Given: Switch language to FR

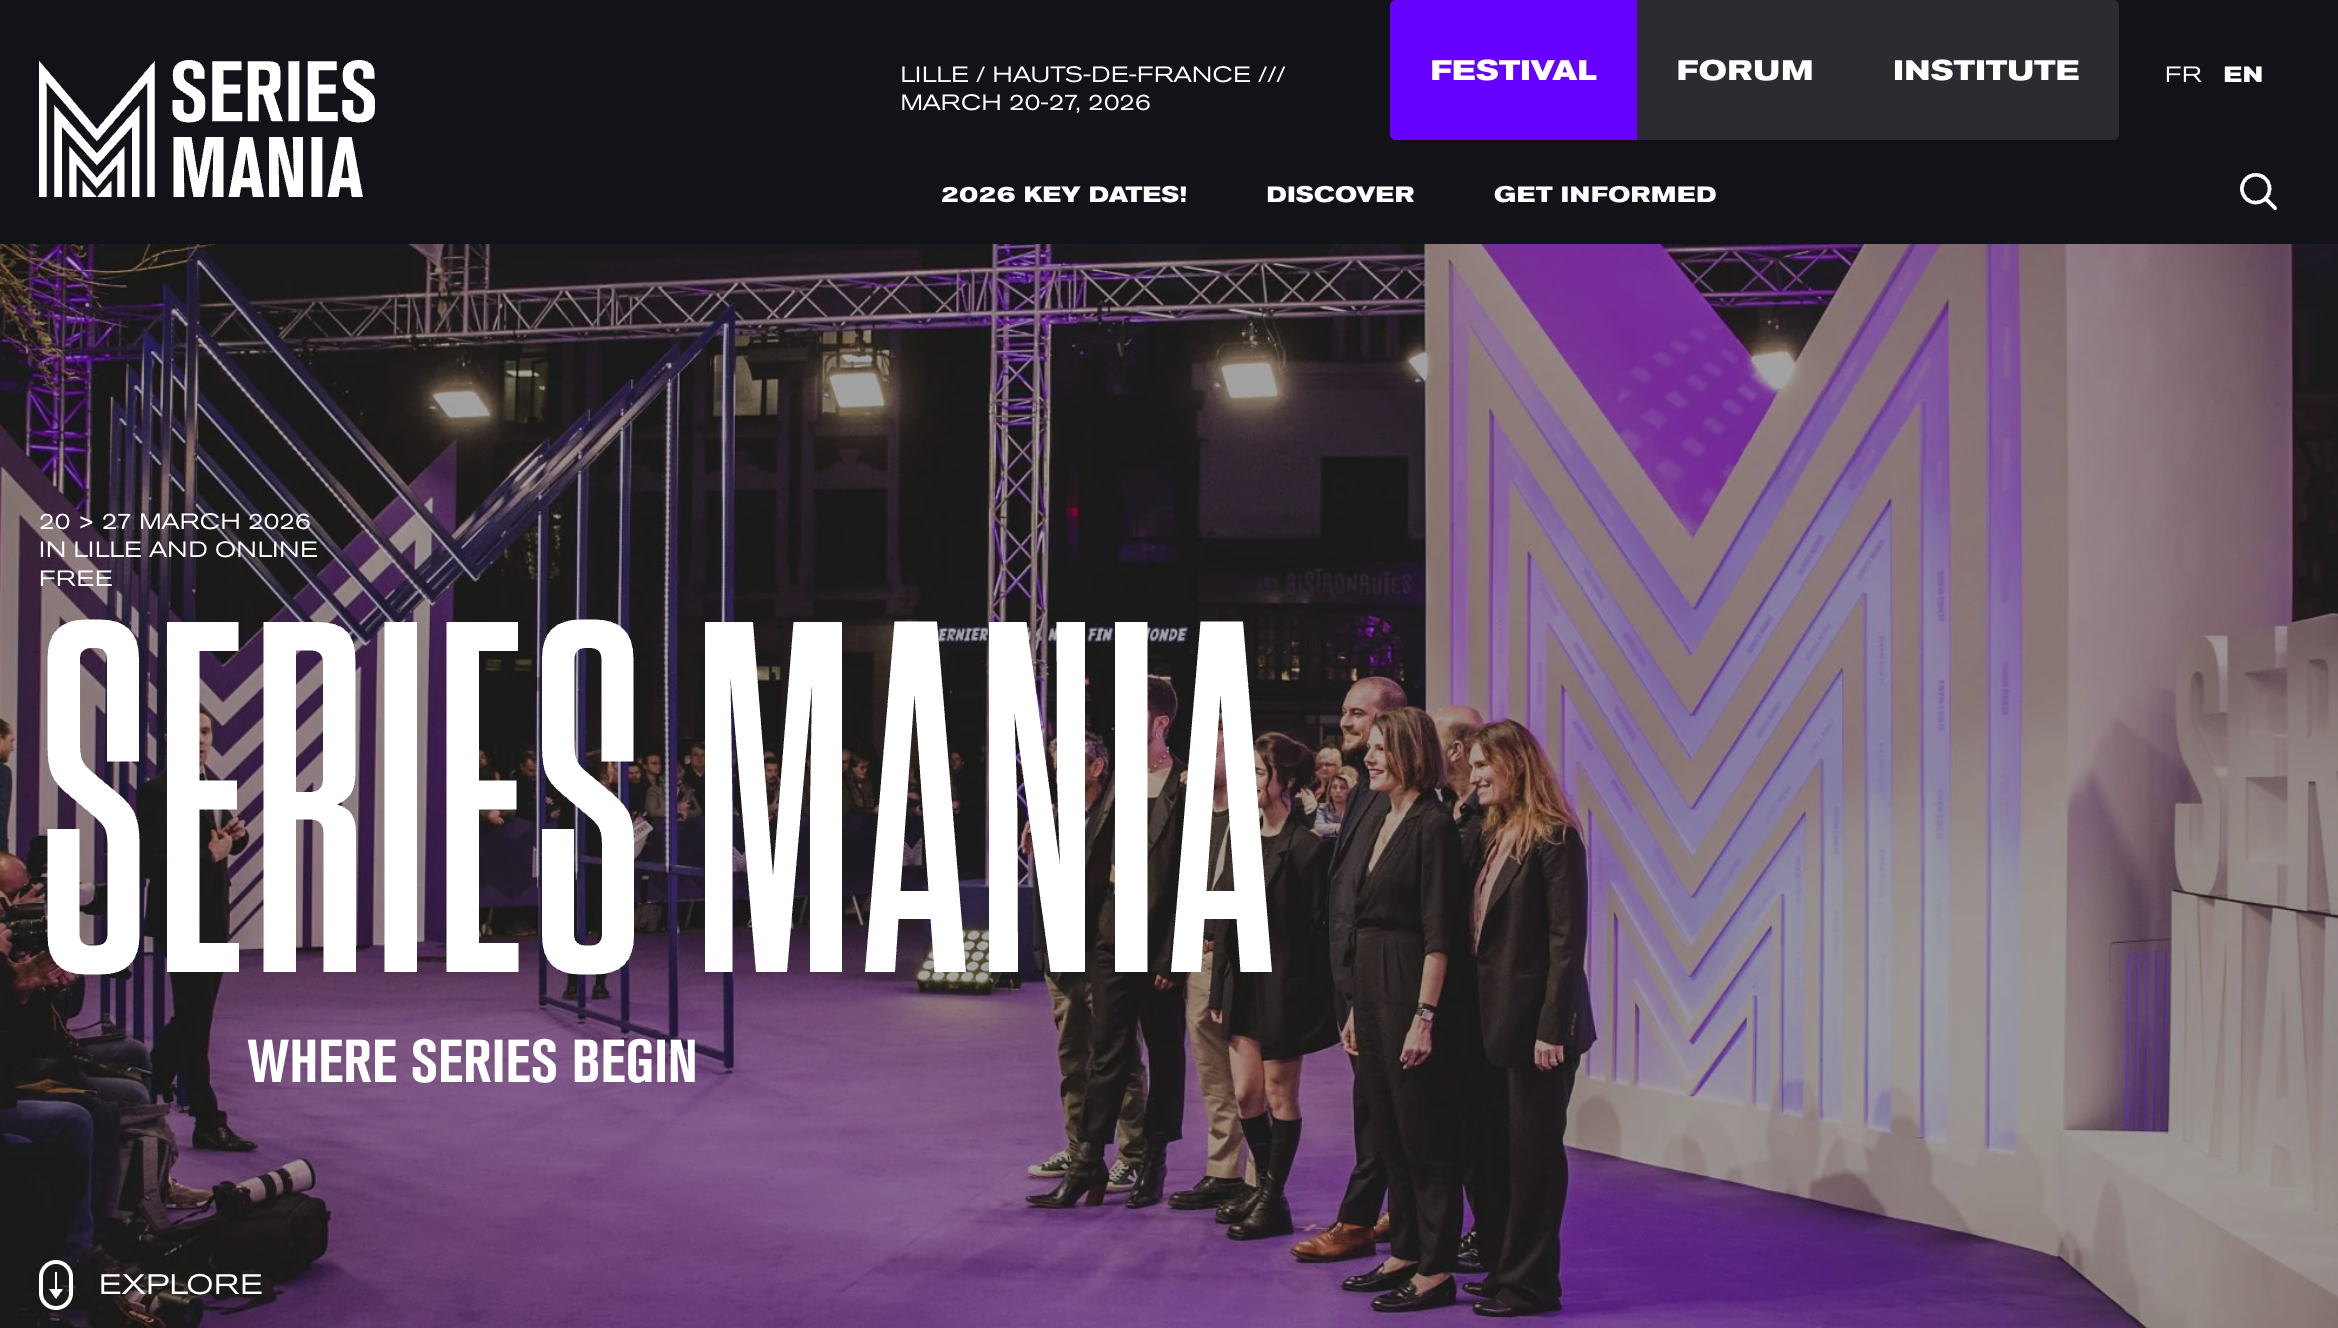Looking at the screenshot, I should (2183, 74).
